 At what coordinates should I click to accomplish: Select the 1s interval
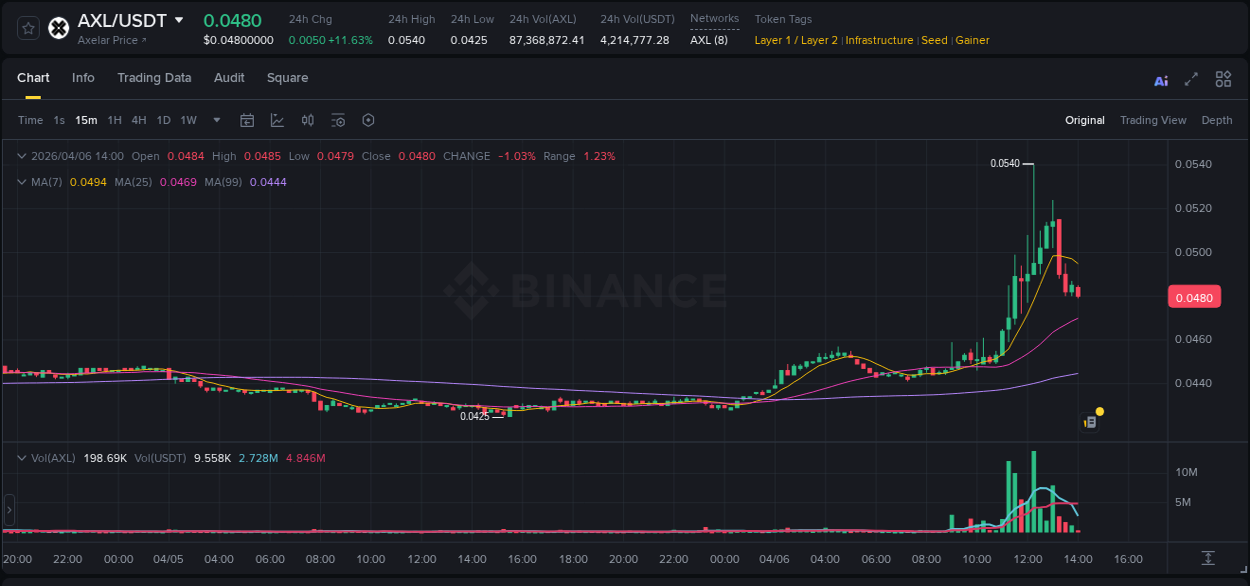coord(59,120)
